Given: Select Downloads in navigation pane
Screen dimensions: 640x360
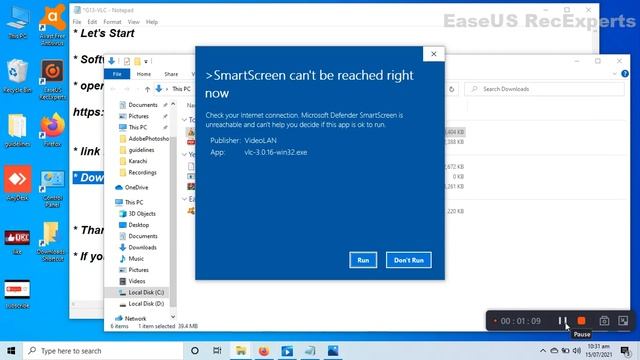Looking at the screenshot, I should coord(142,248).
